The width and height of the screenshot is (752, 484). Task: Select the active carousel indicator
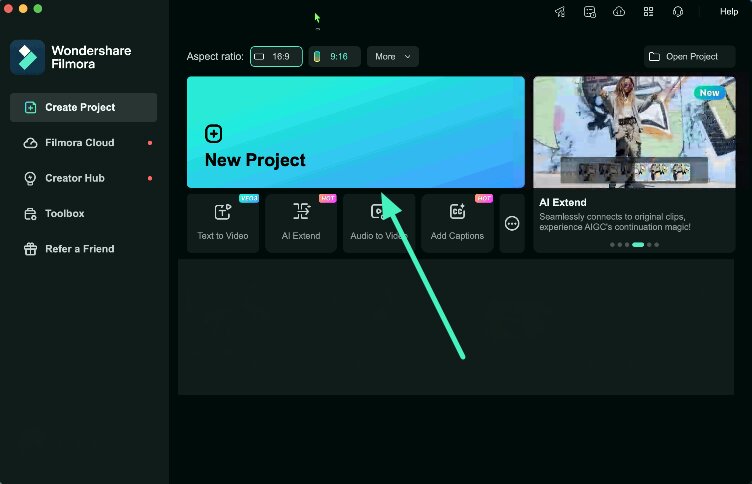[638, 245]
